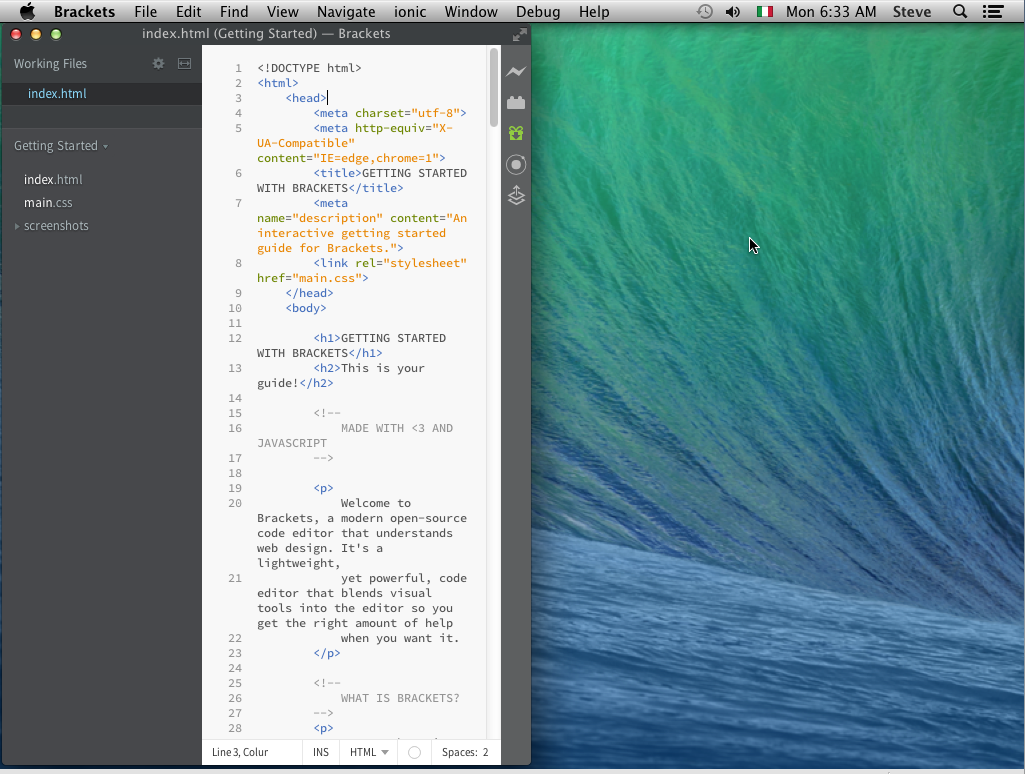
Task: Click the <link rel="stylesheet" code on line 8
Action: [390, 263]
